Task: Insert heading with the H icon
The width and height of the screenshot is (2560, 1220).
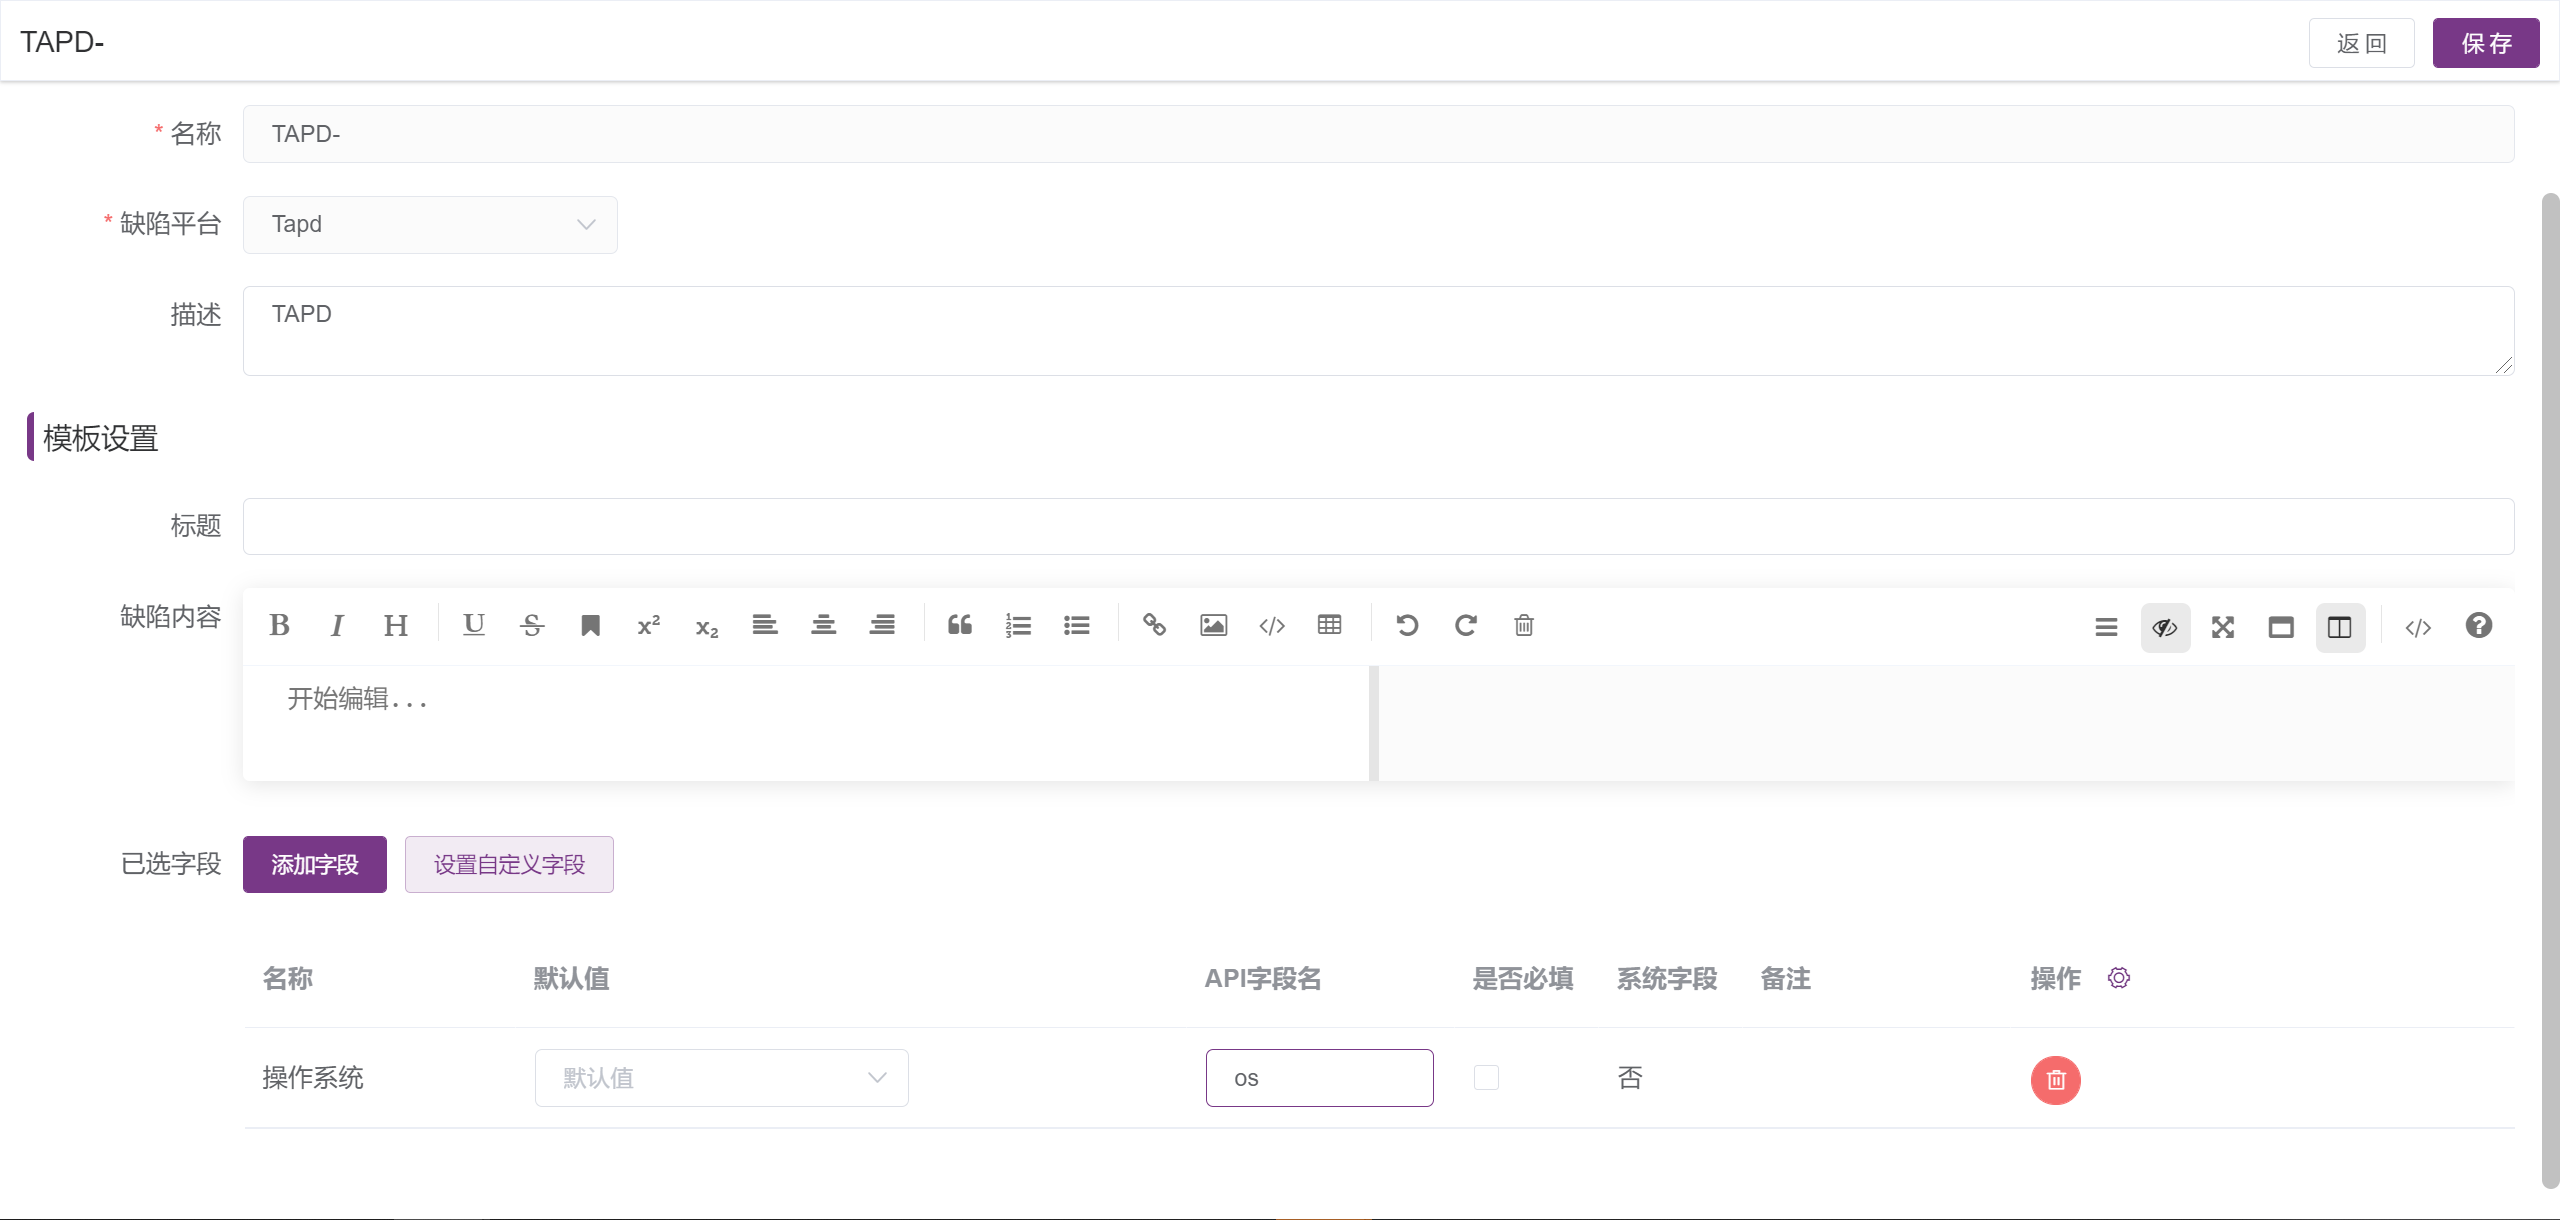Action: click(396, 626)
